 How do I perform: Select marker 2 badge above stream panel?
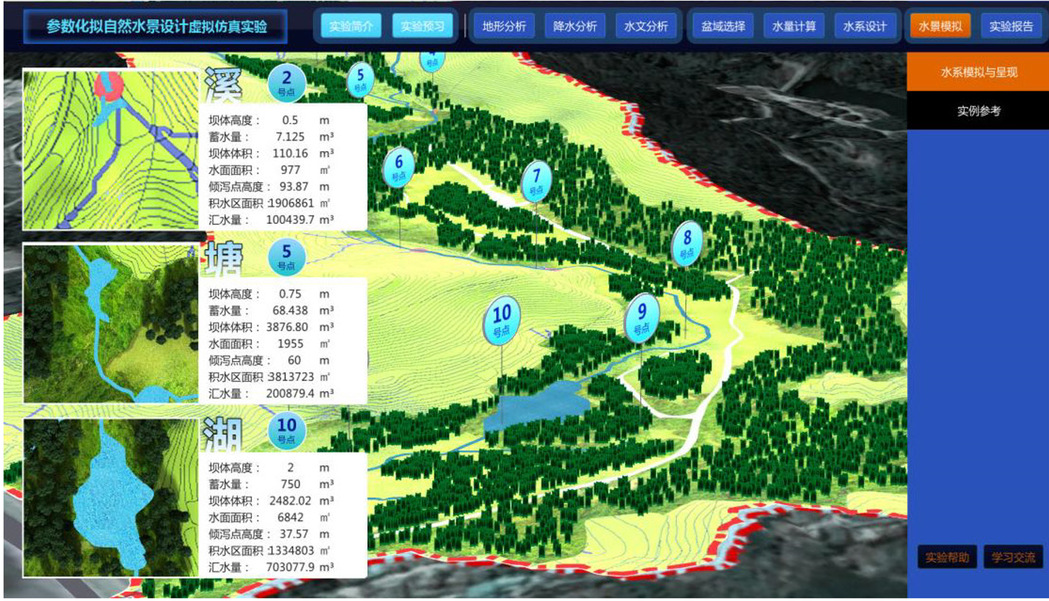pos(287,78)
